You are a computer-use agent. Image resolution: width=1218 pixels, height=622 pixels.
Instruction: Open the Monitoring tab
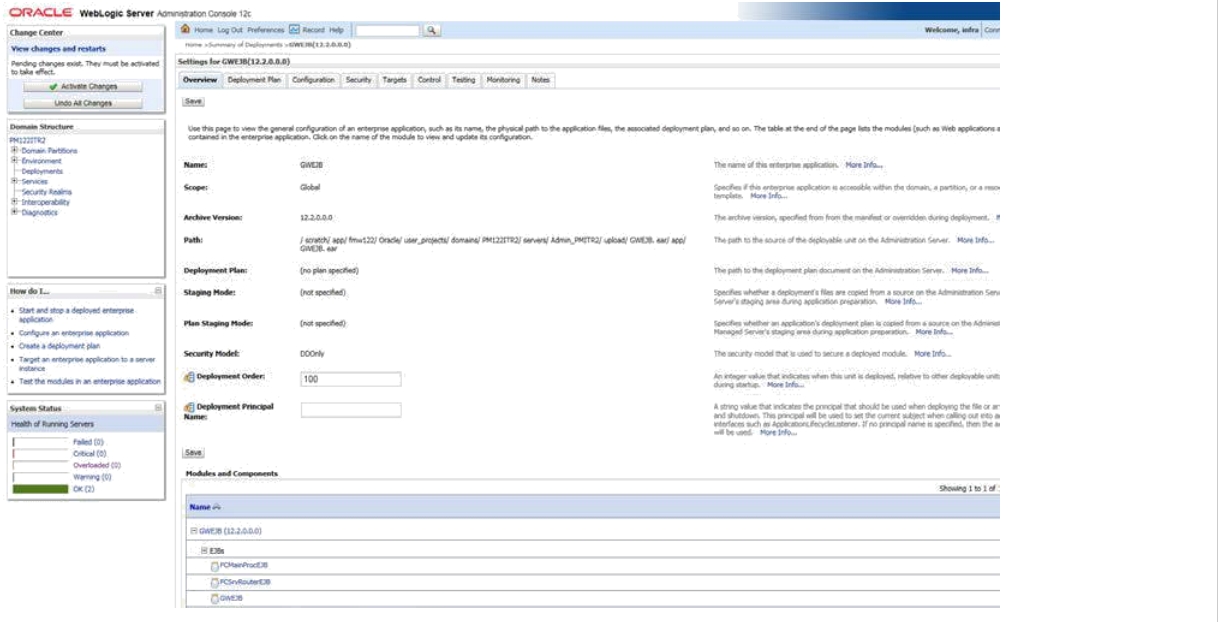coord(503,80)
